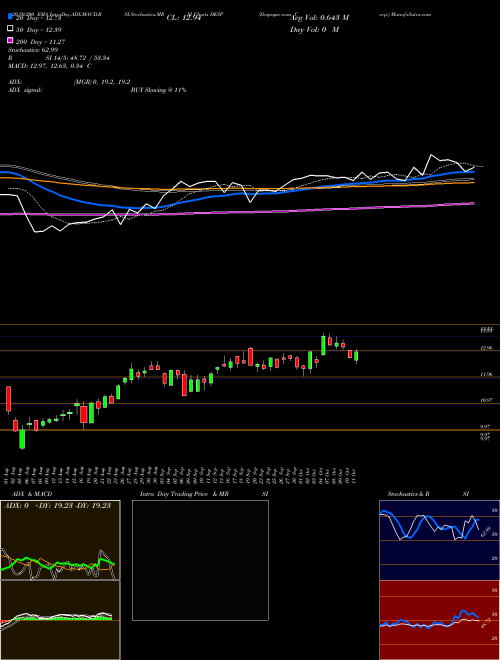Click the blue 20 Day legend swatch
500x660 pixels.
[x=10, y=17]
